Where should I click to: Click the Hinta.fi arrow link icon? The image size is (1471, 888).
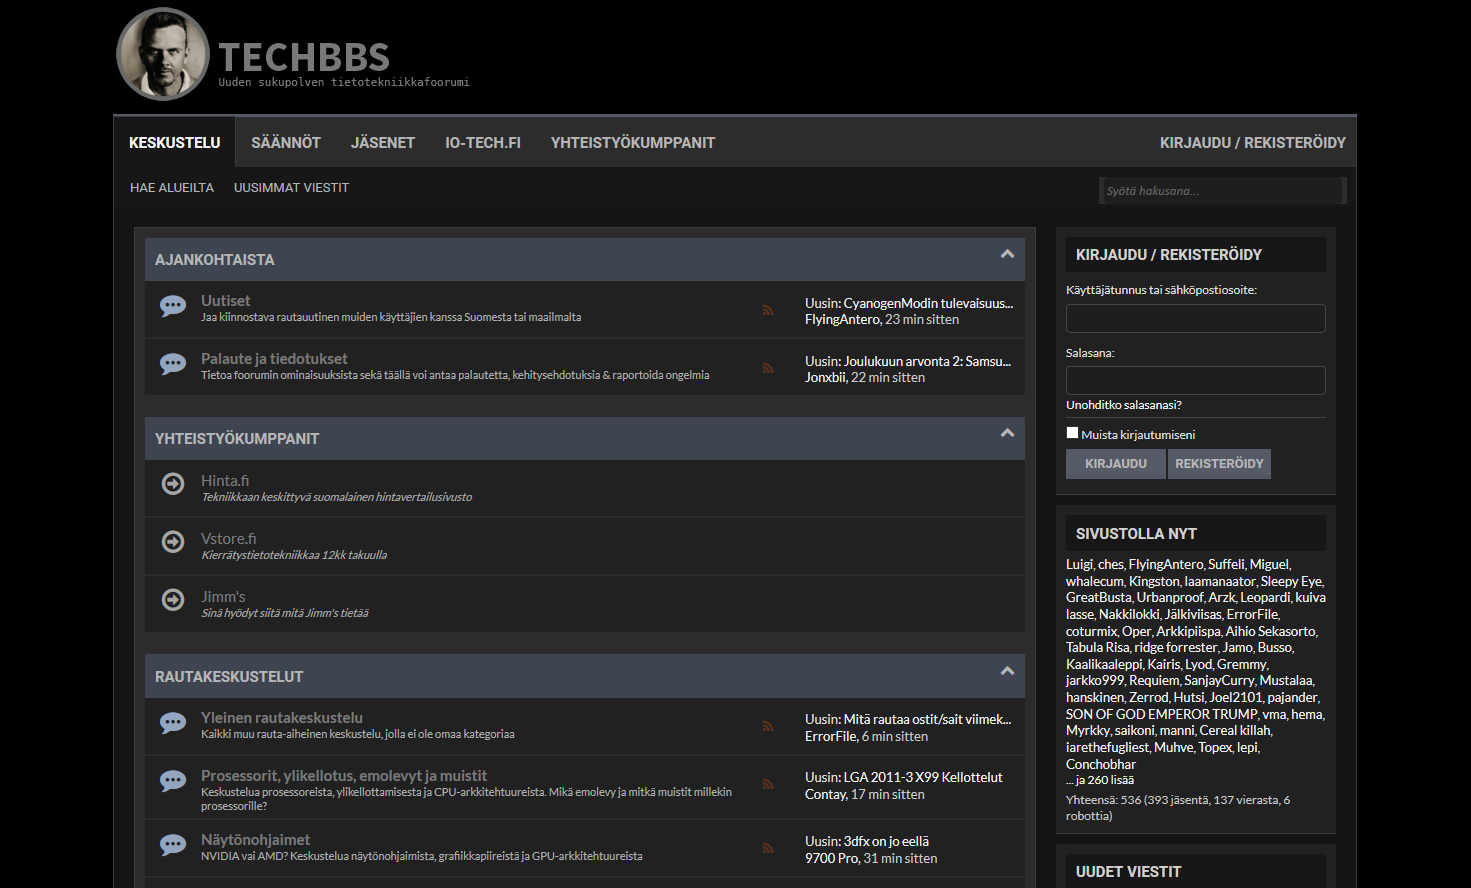[x=173, y=484]
